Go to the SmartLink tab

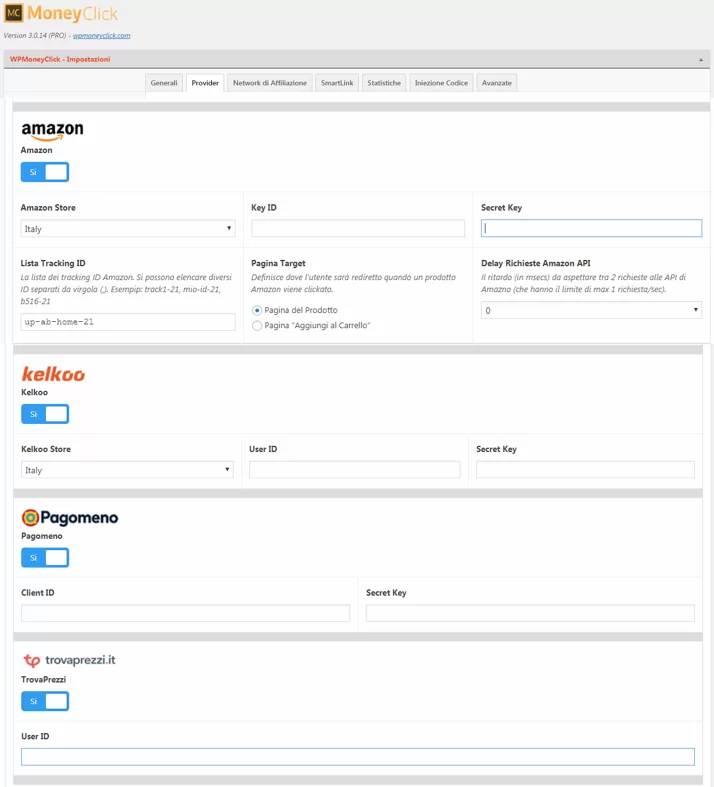(337, 83)
